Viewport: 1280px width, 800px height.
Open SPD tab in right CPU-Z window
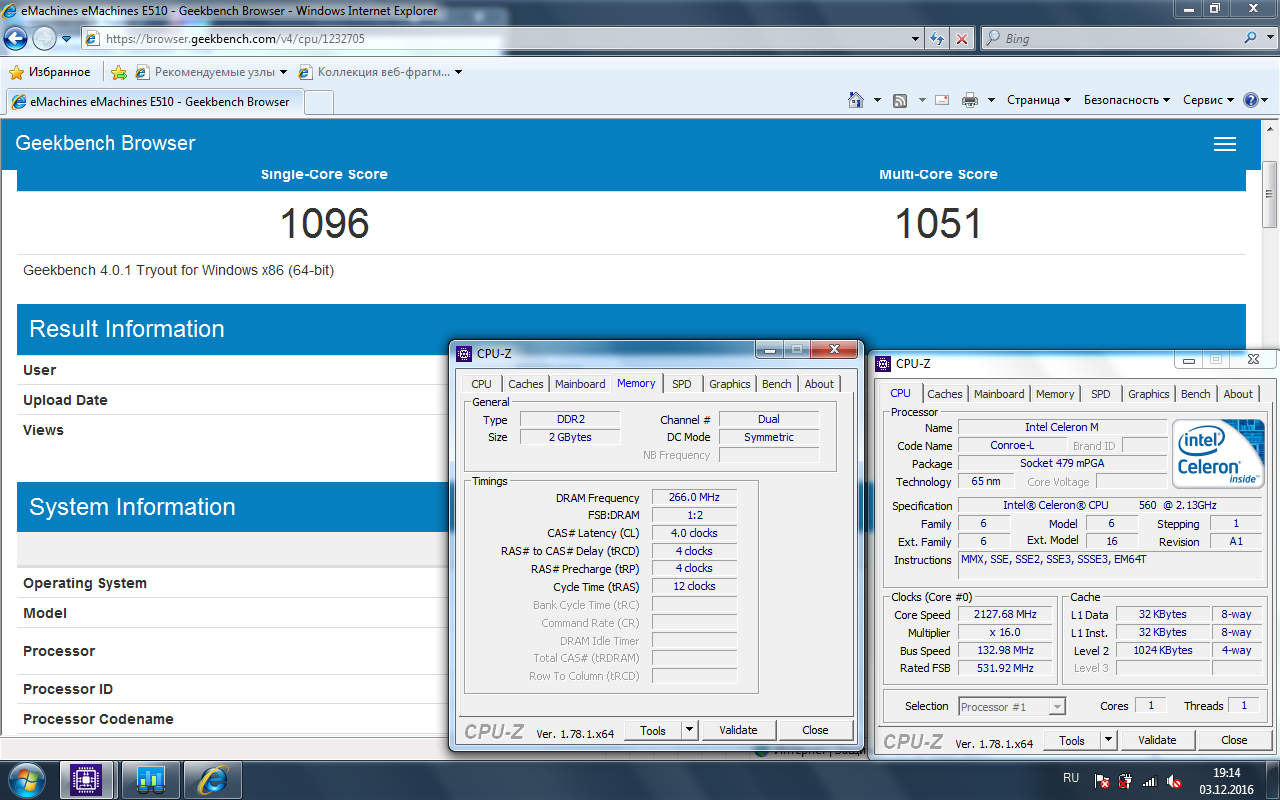pos(1100,394)
